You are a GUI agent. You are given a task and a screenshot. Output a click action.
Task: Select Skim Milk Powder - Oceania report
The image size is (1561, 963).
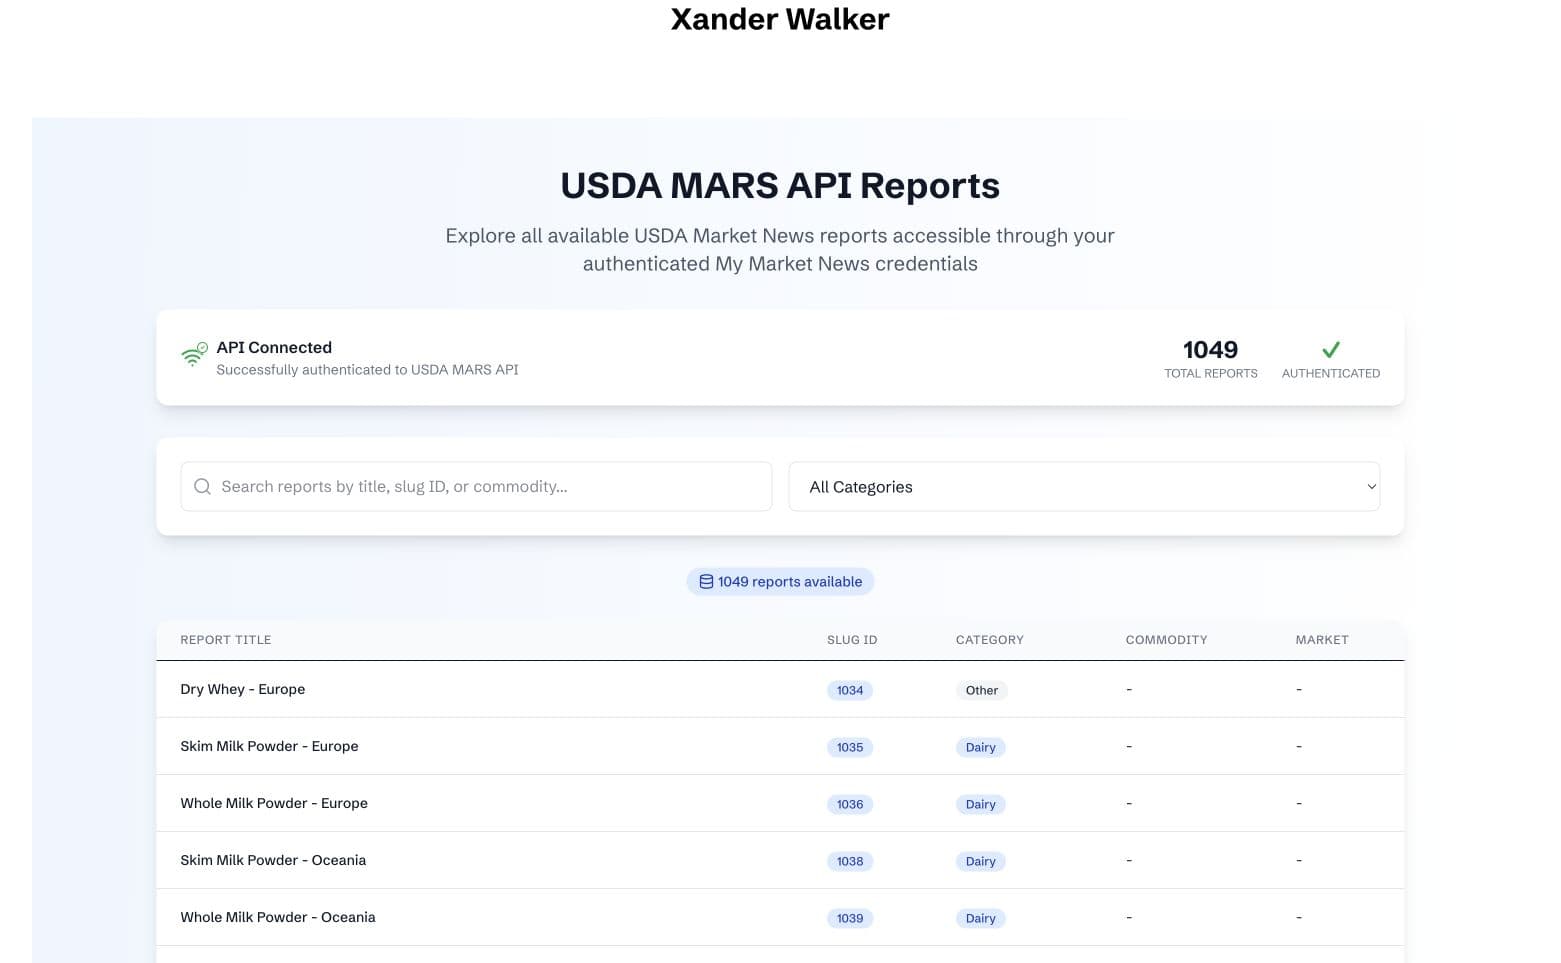pyautogui.click(x=273, y=861)
